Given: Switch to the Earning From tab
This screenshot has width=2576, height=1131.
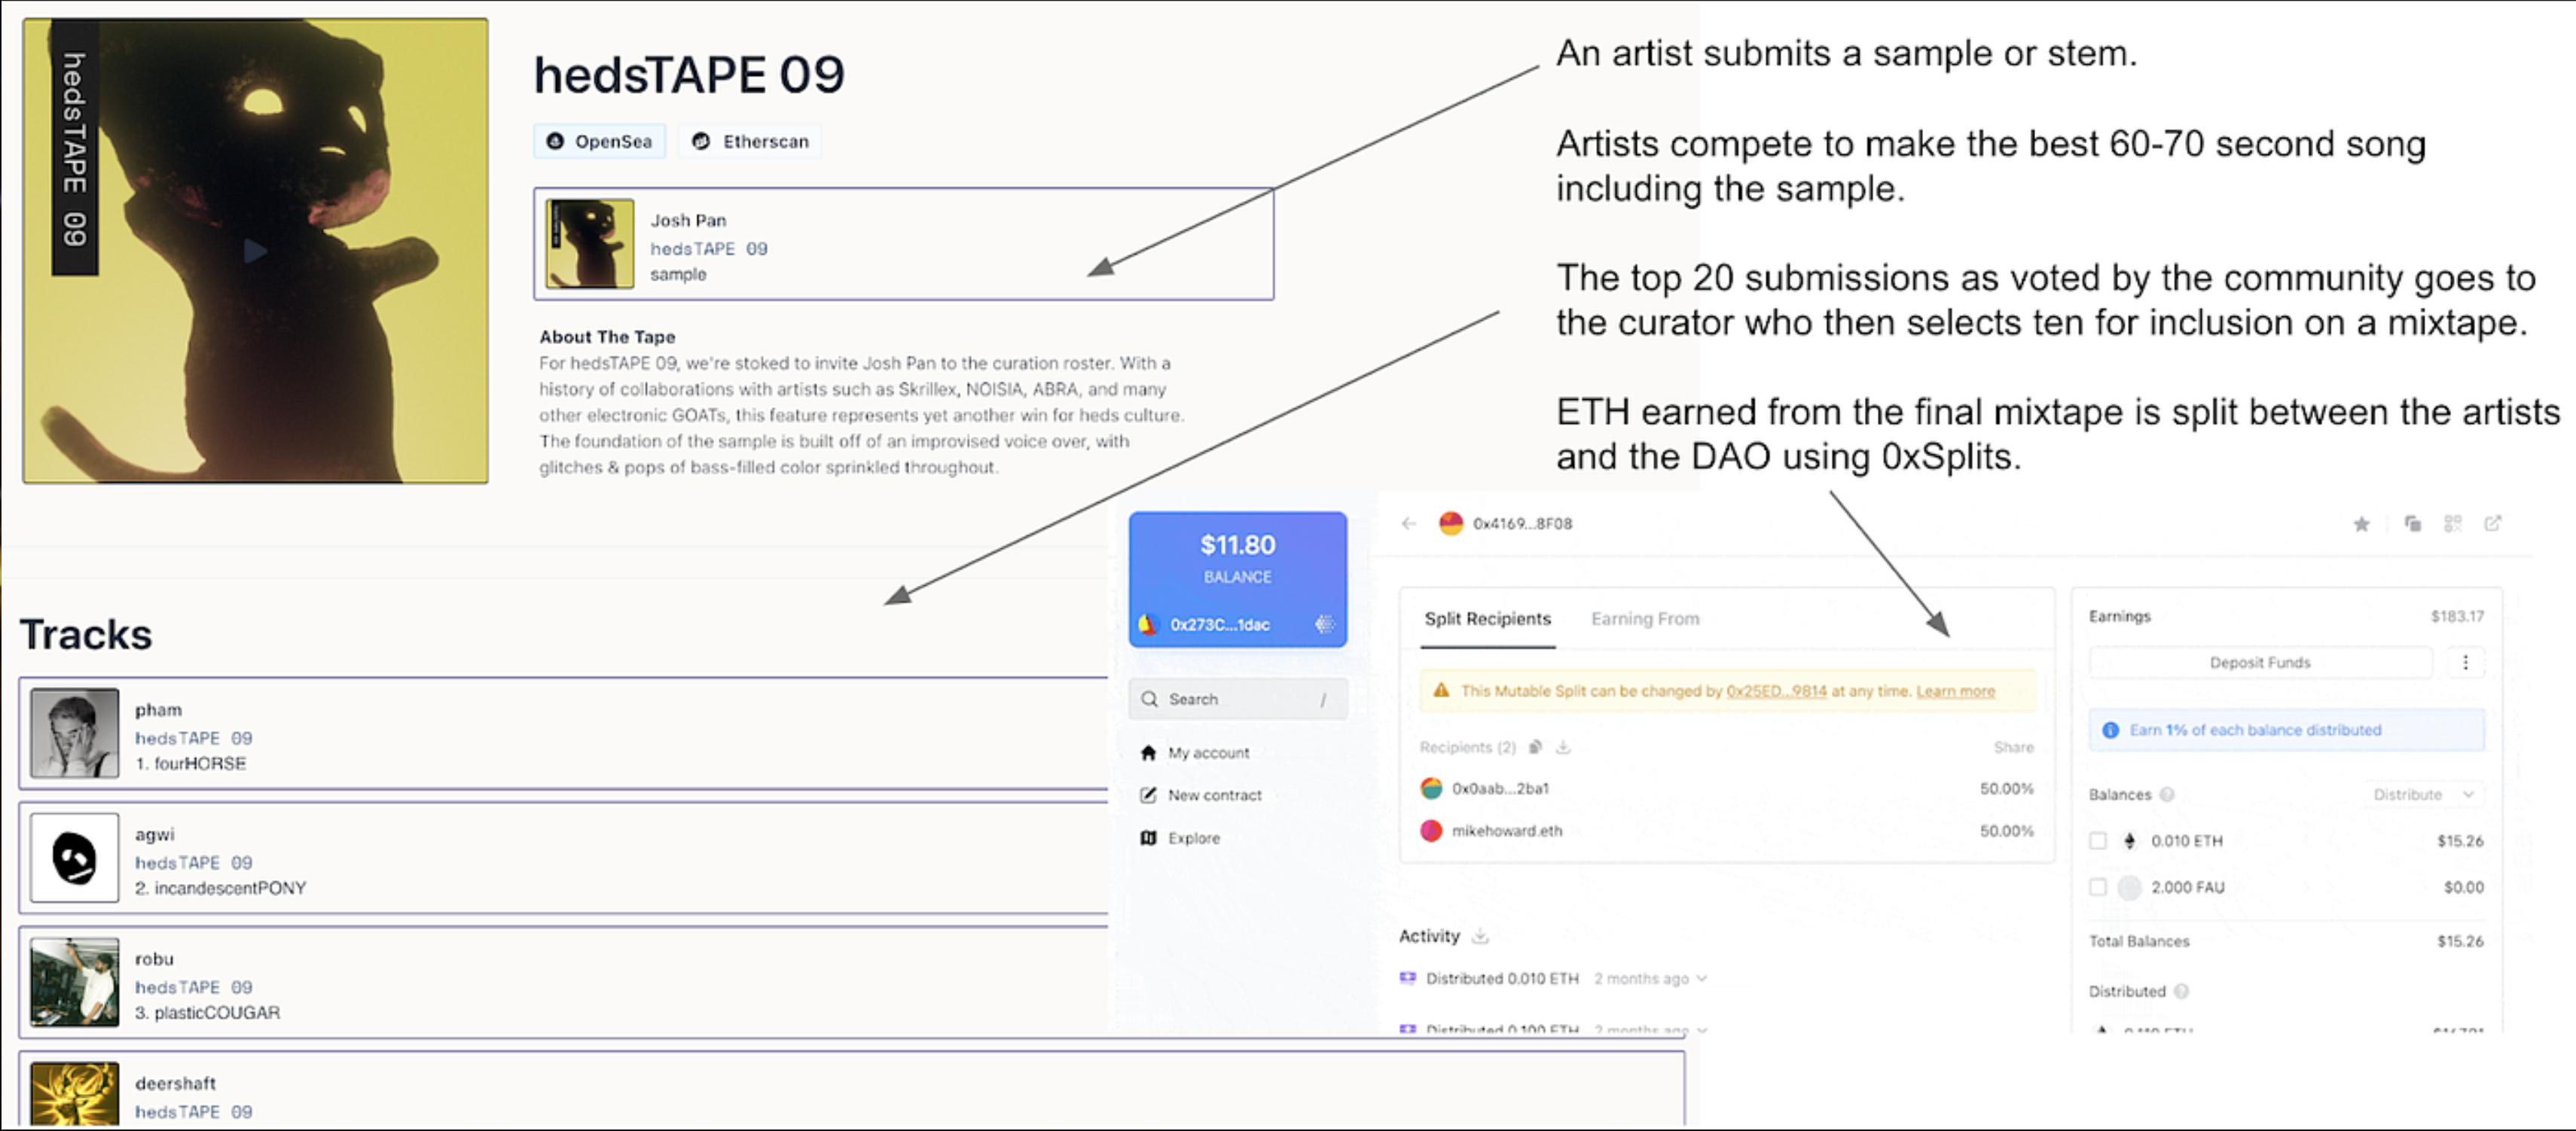Looking at the screenshot, I should 1644,619.
